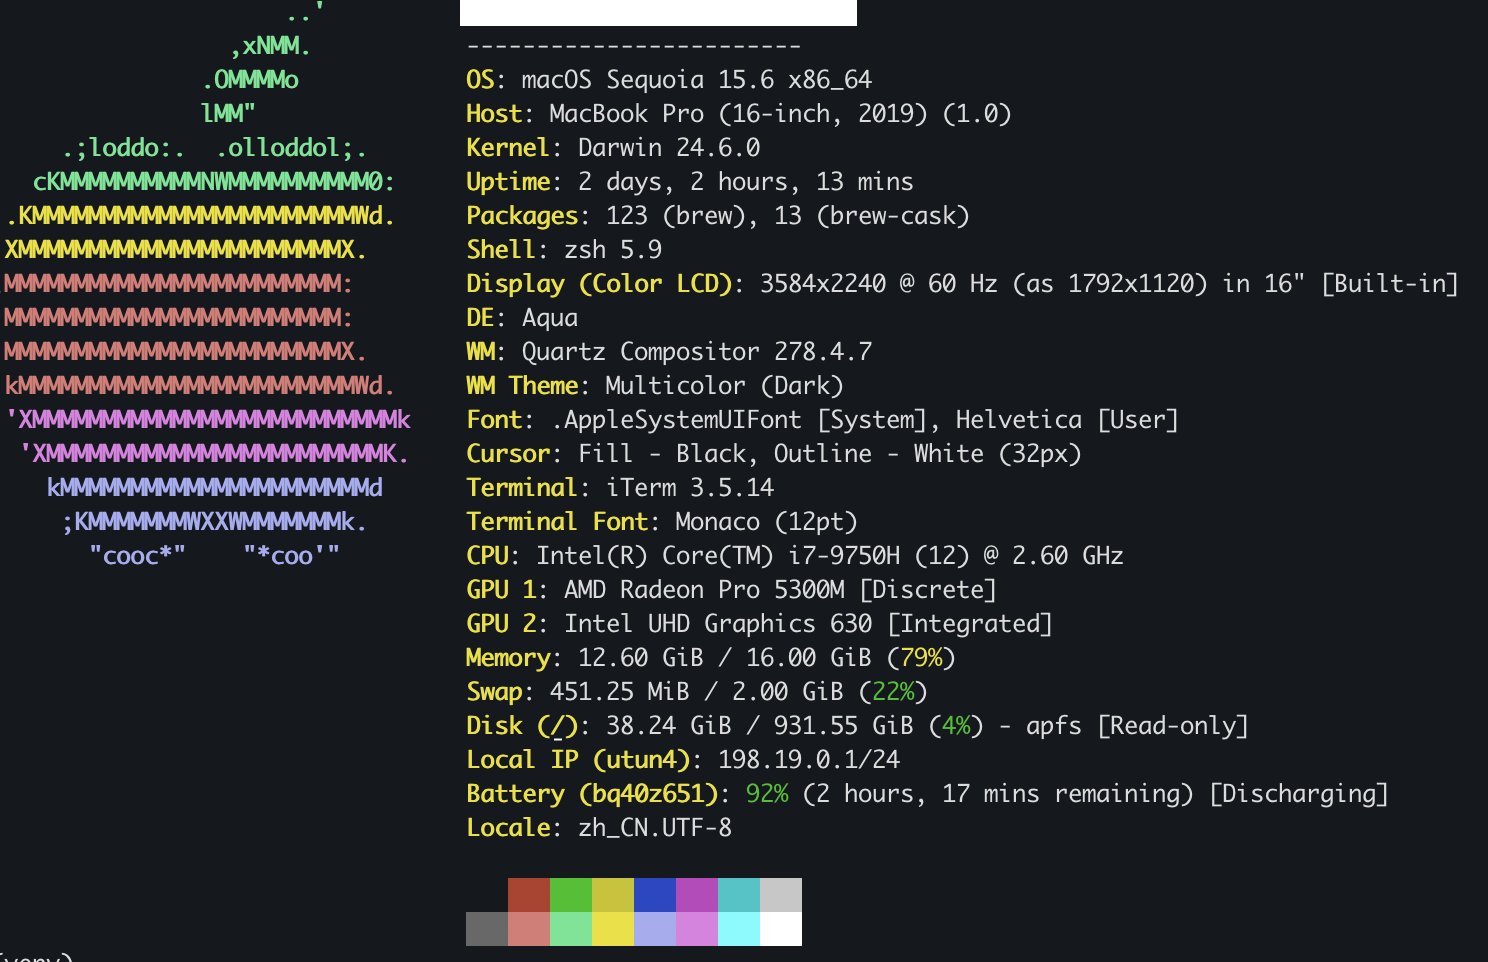The image size is (1488, 962).
Task: Click the light purple block in the bottom palette row
Action: click(697, 929)
